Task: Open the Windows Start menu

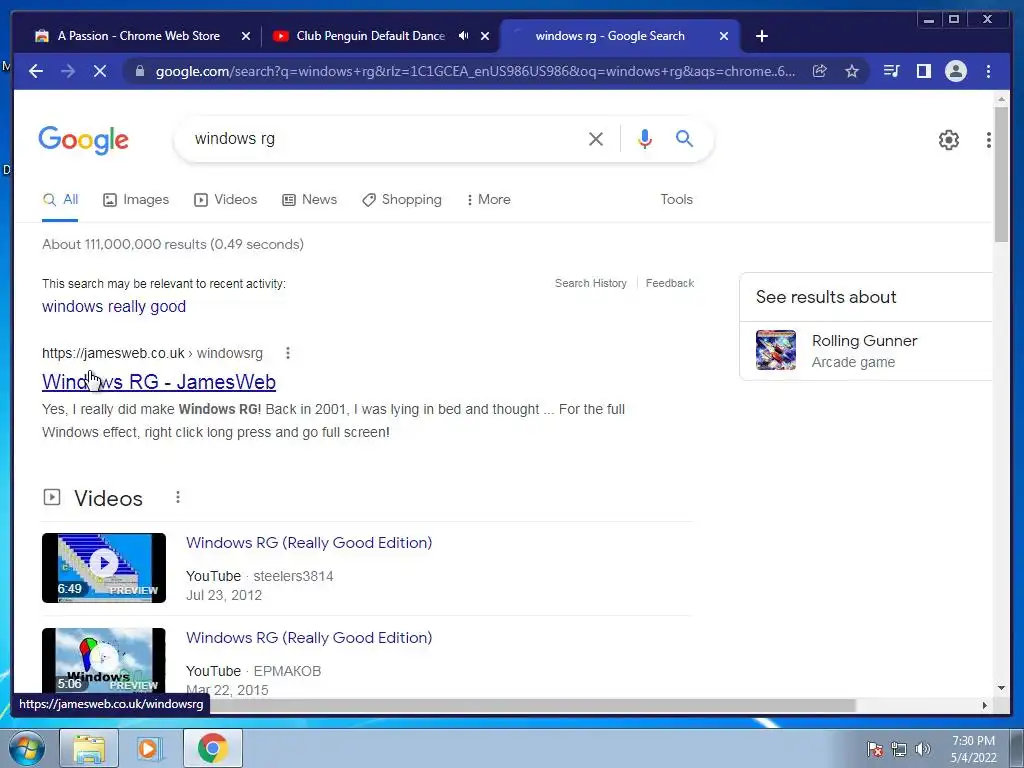Action: [x=27, y=748]
